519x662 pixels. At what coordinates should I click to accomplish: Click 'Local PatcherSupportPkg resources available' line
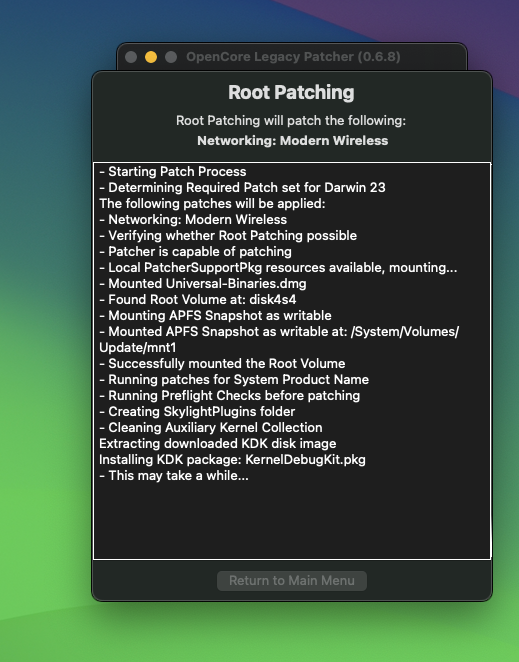tap(278, 268)
